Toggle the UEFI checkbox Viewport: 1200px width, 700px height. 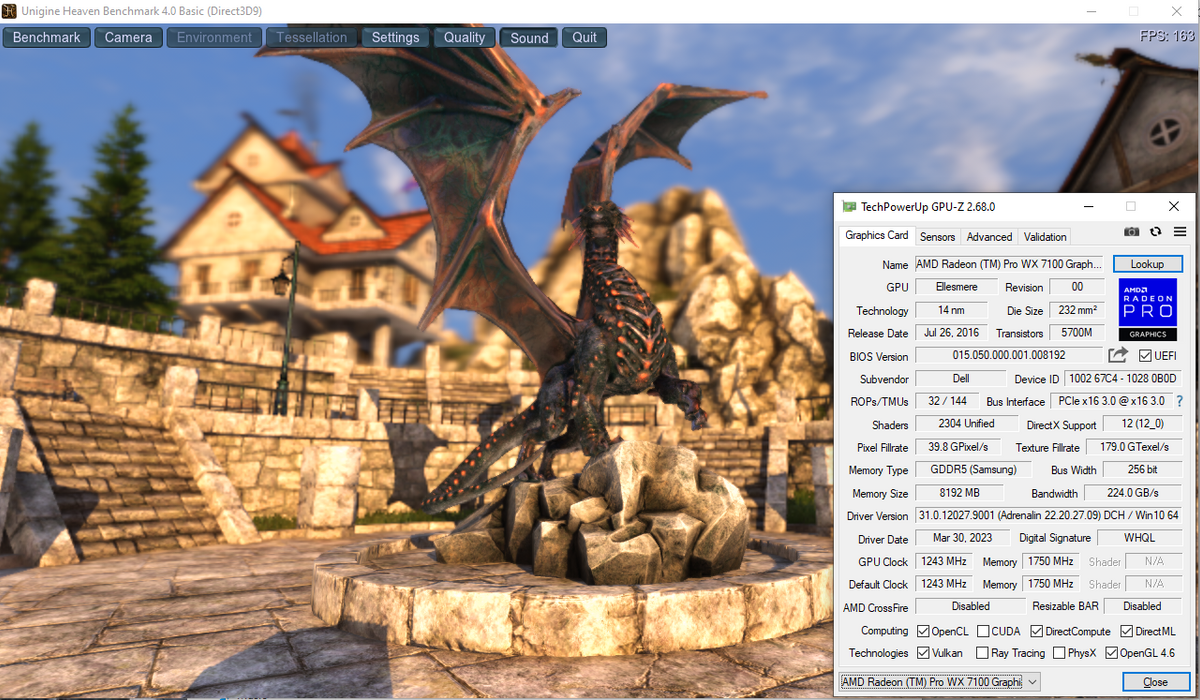(x=1146, y=356)
